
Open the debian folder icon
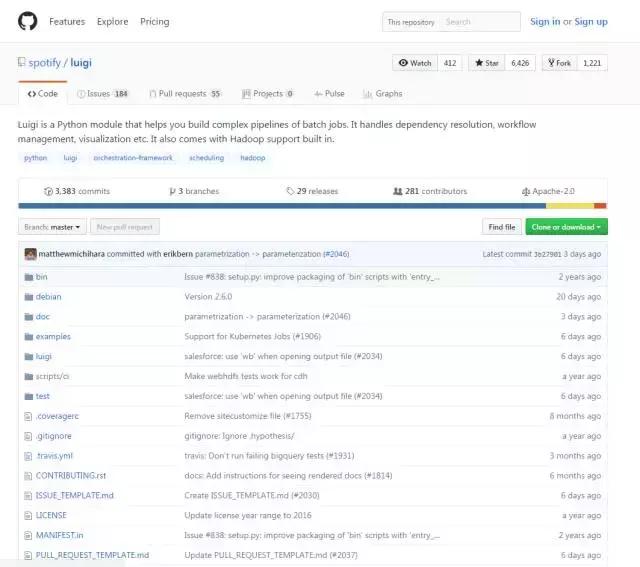pyautogui.click(x=29, y=297)
